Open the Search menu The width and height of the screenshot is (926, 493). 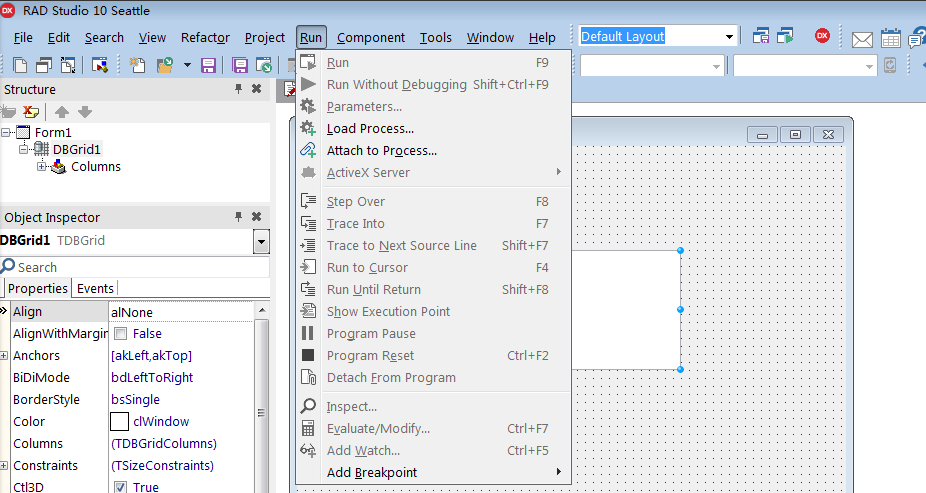point(104,38)
